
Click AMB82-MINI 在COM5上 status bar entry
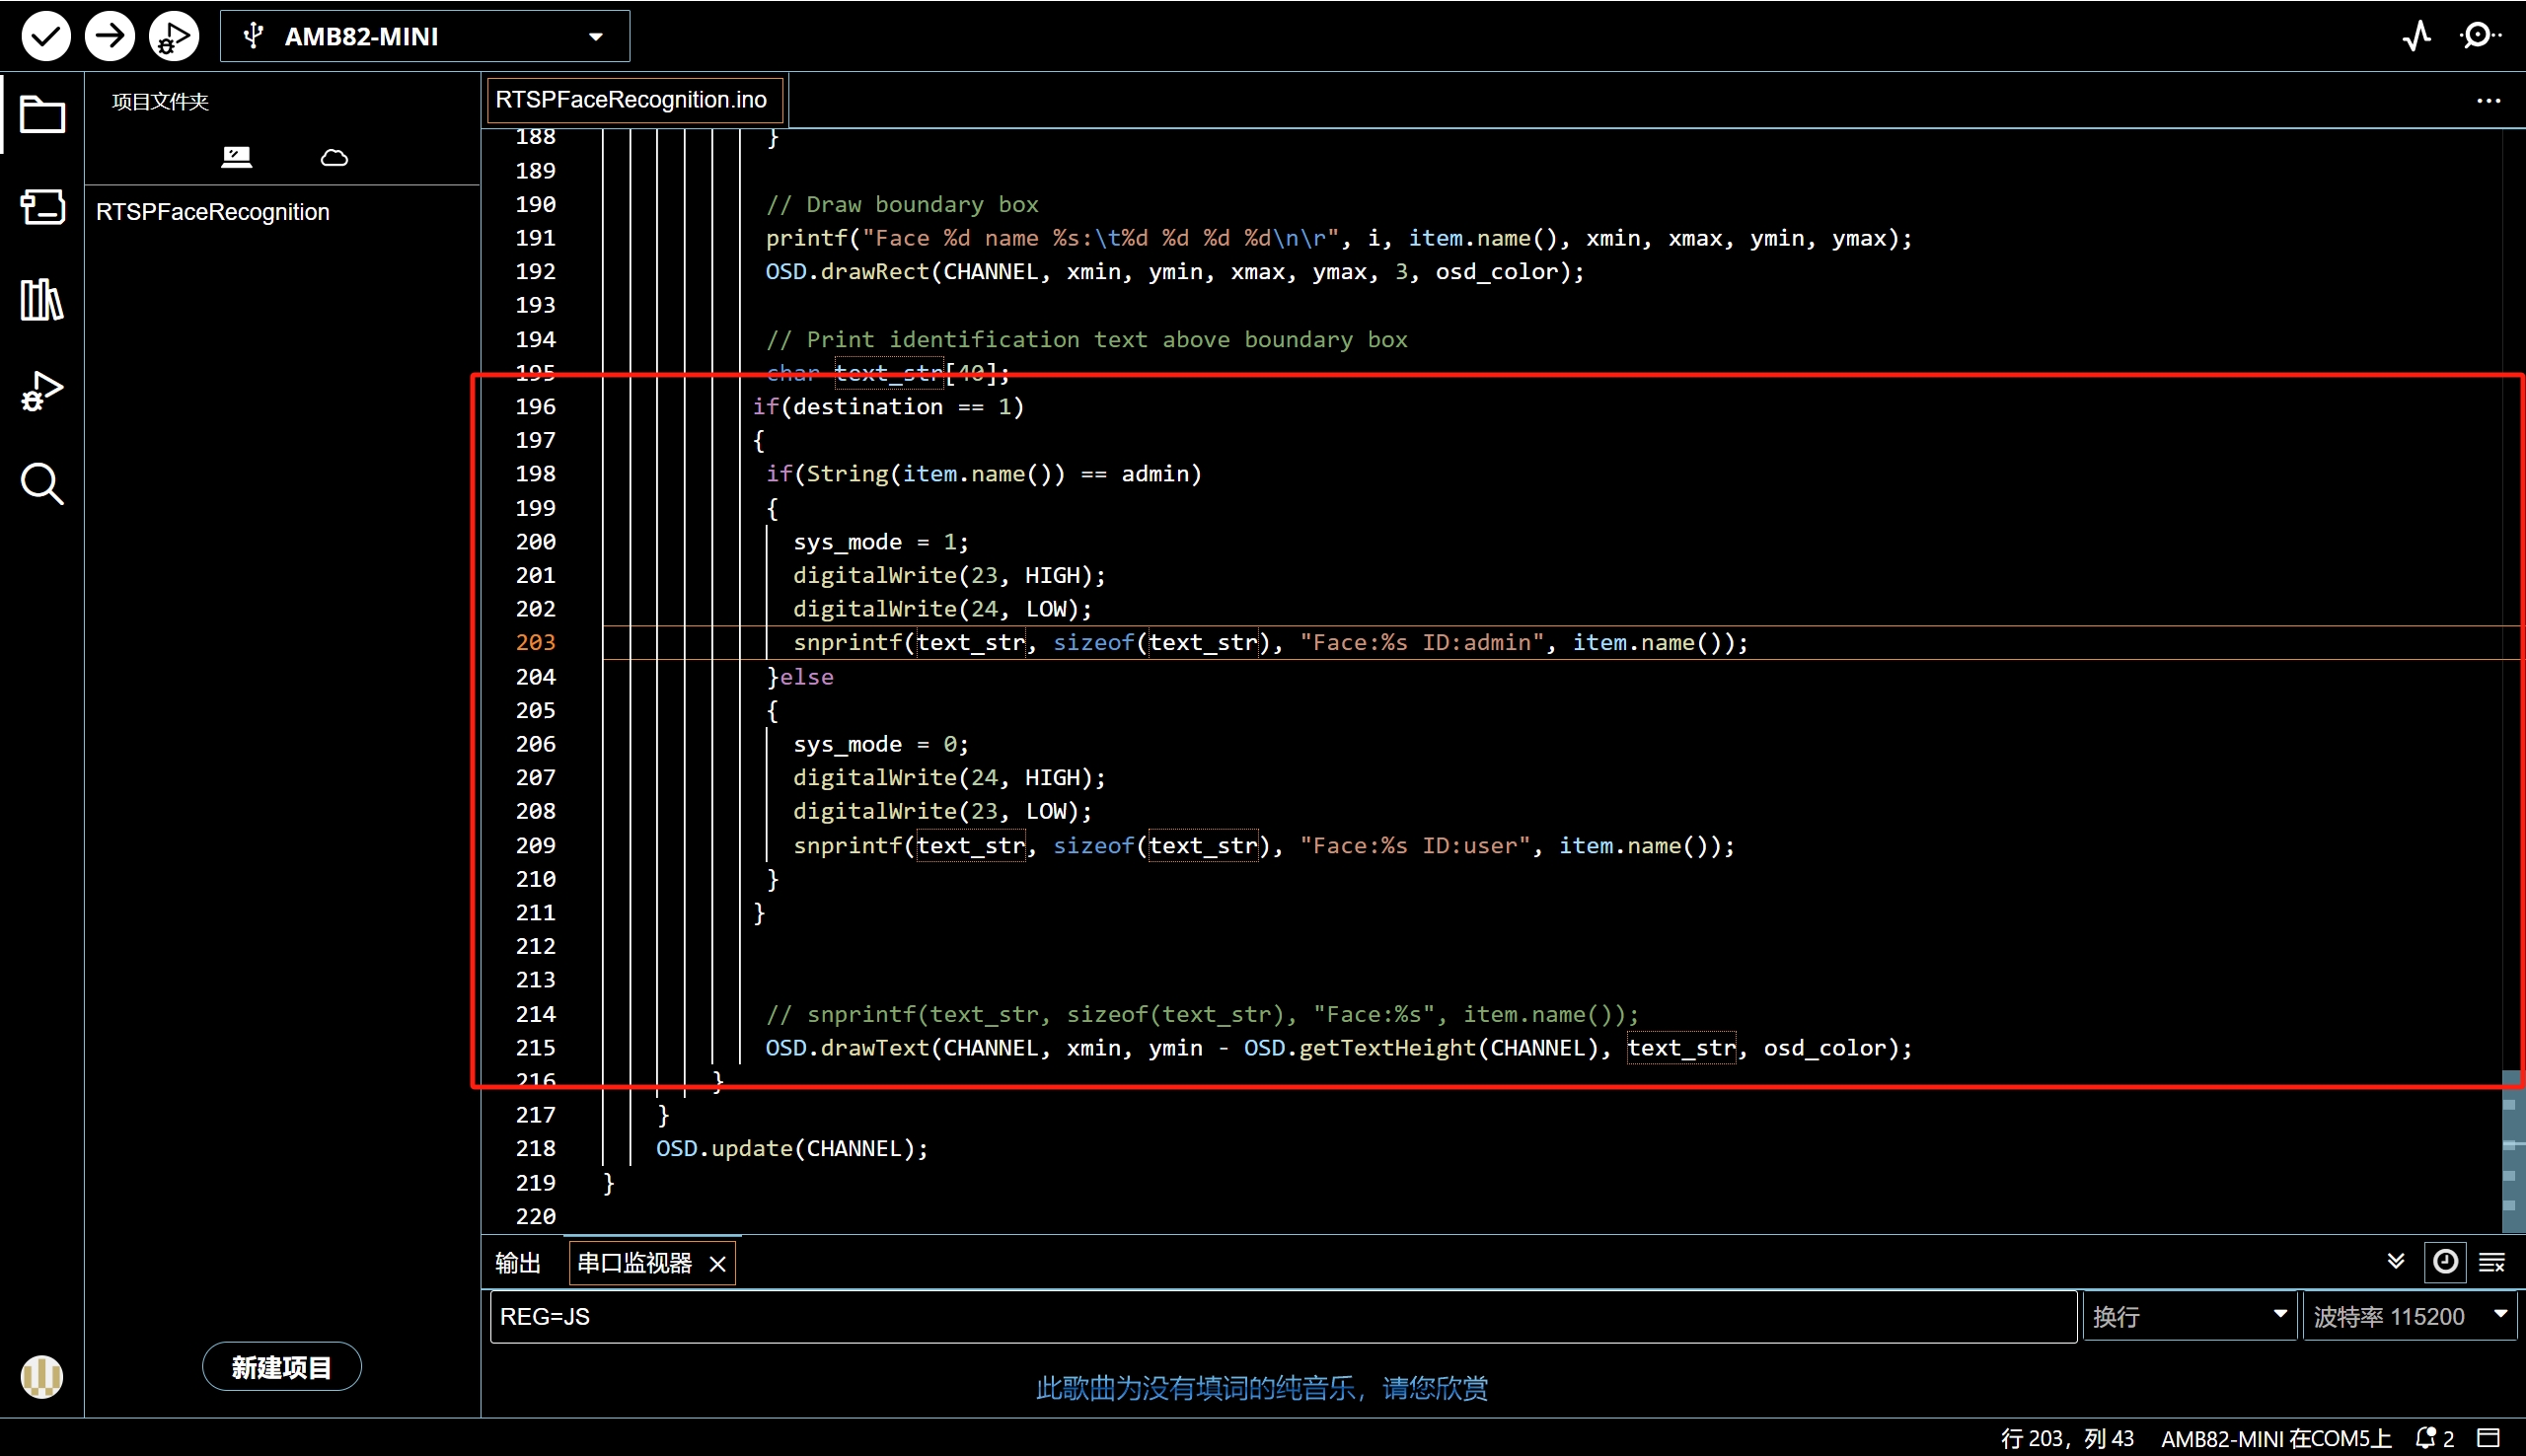point(2275,1438)
